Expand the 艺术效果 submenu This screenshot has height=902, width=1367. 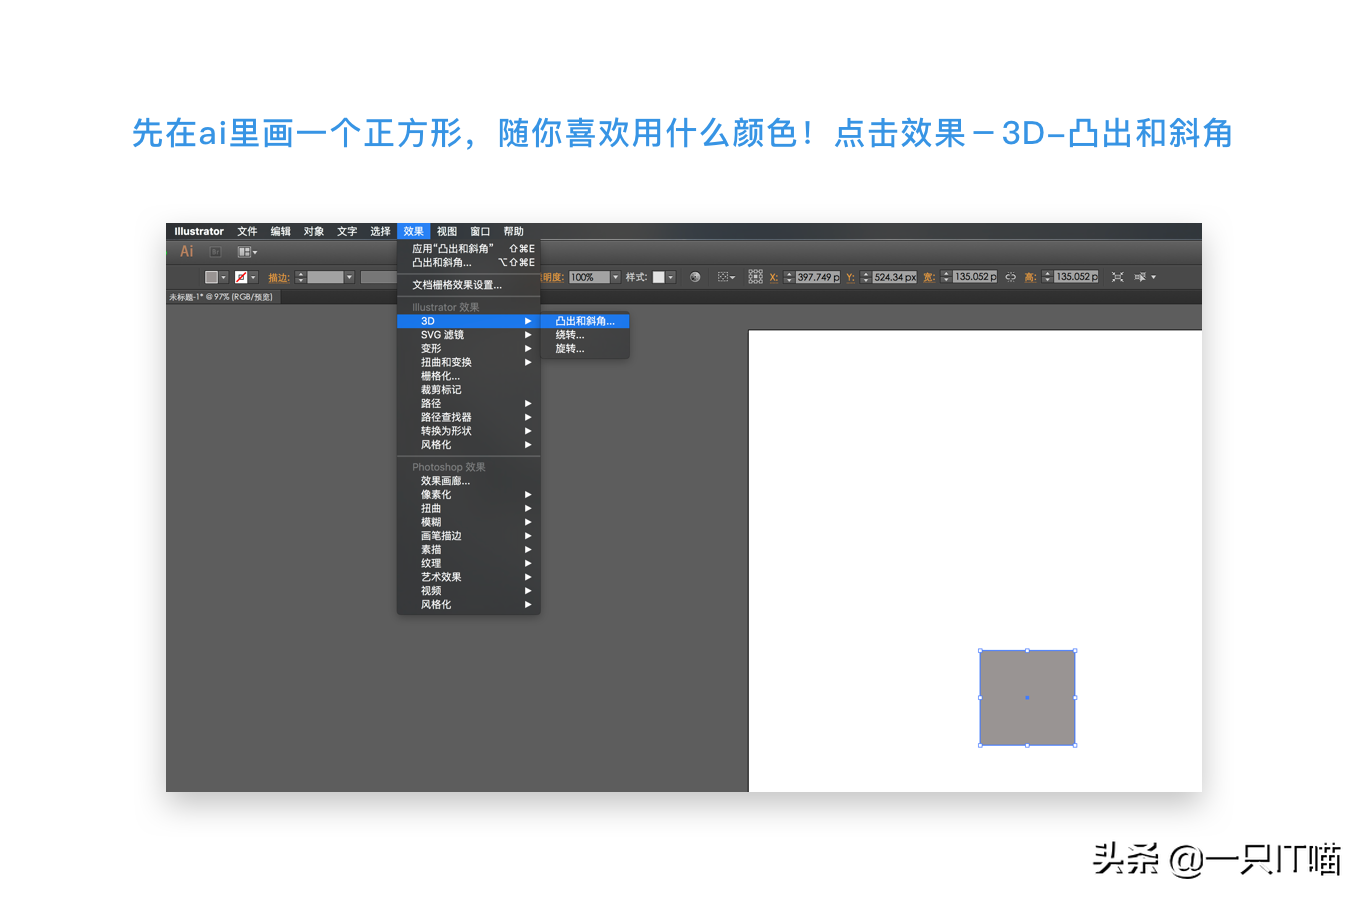[469, 577]
